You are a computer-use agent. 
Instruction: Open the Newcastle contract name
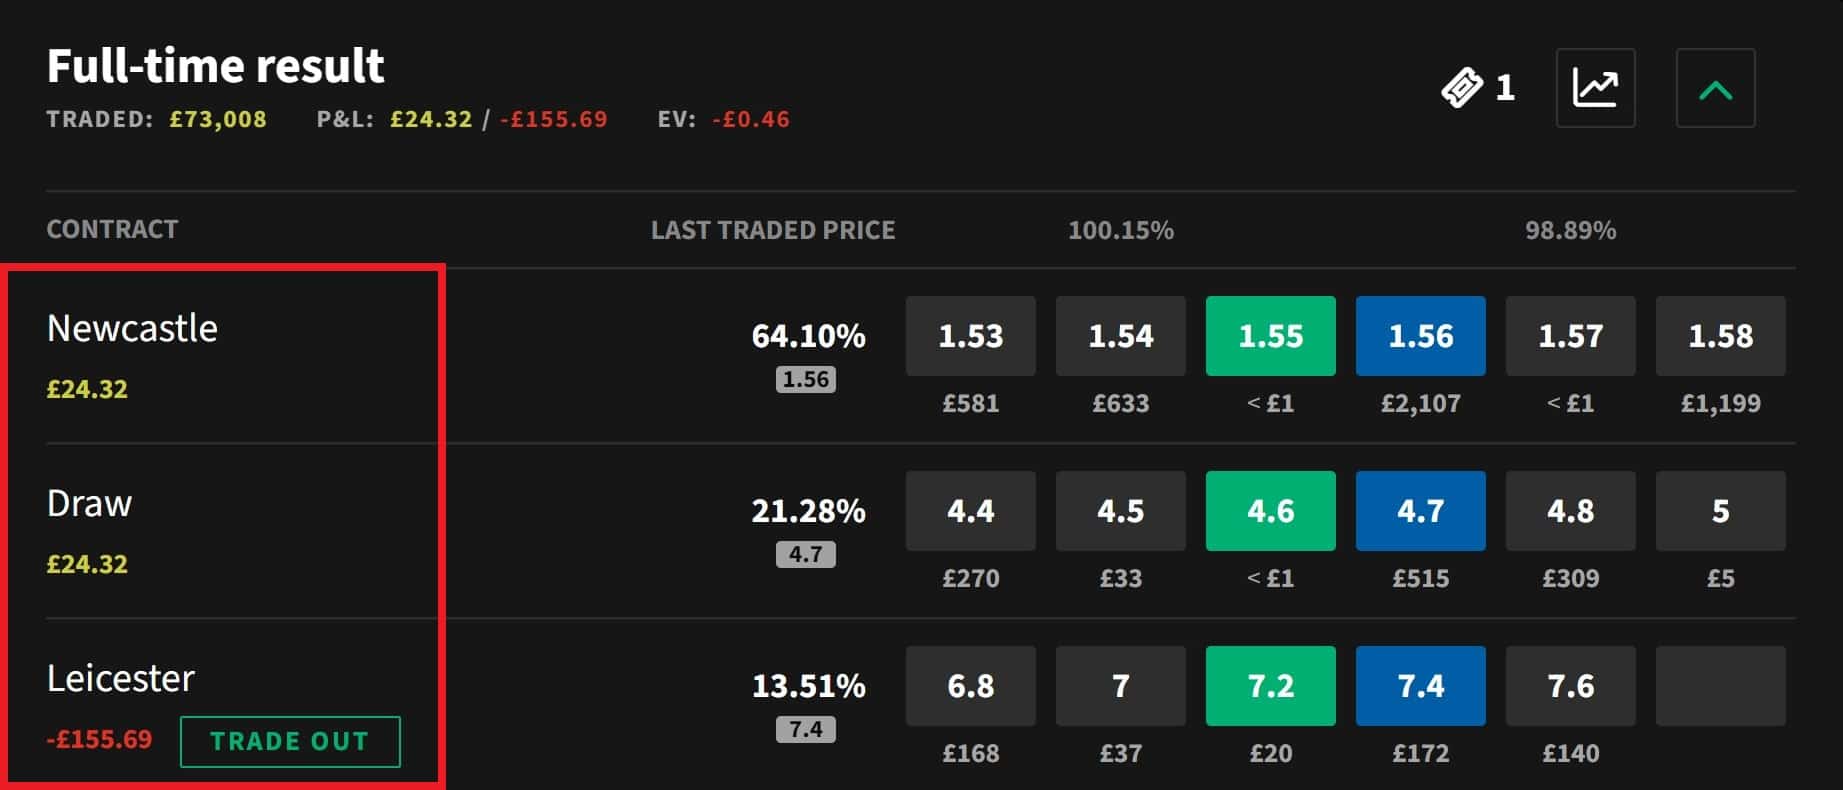132,328
